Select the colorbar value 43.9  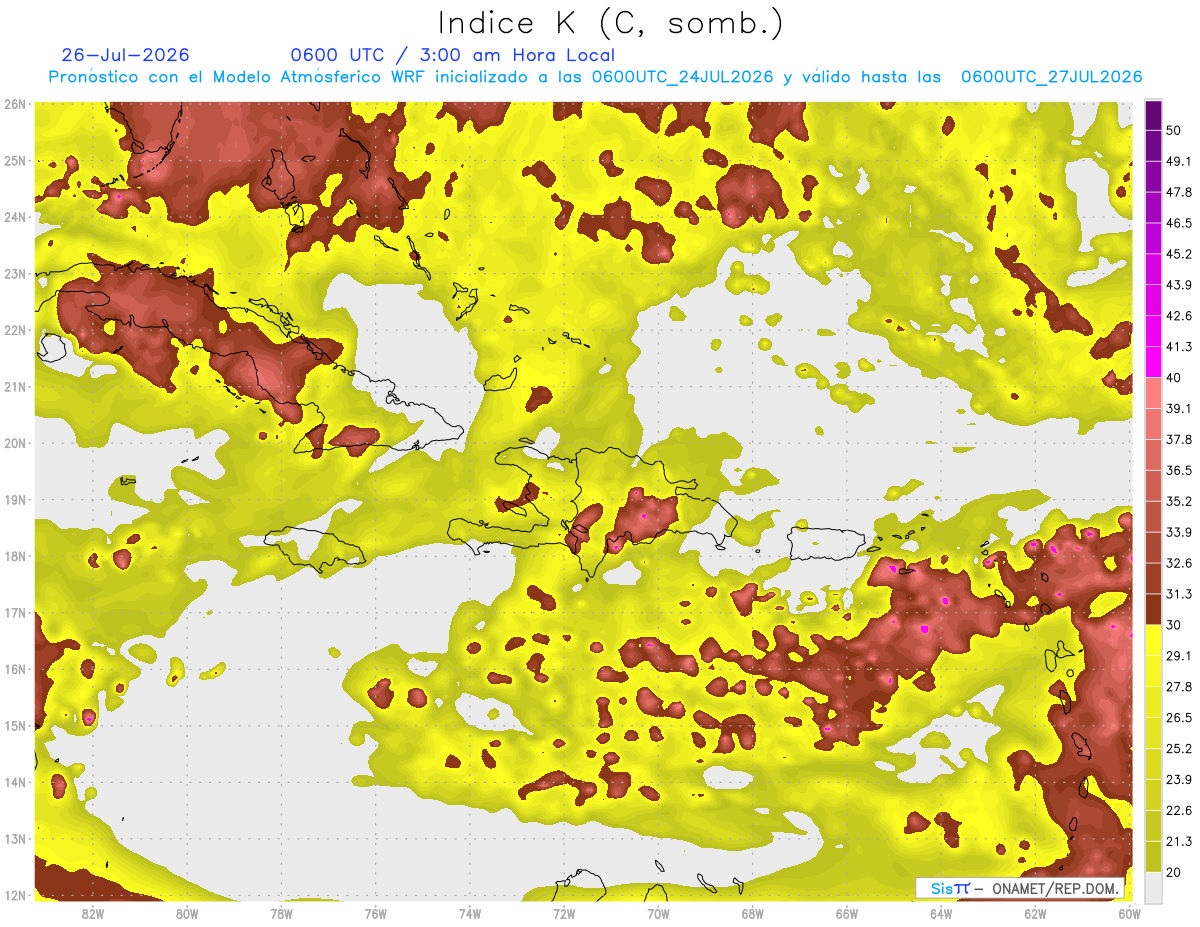coord(1179,285)
